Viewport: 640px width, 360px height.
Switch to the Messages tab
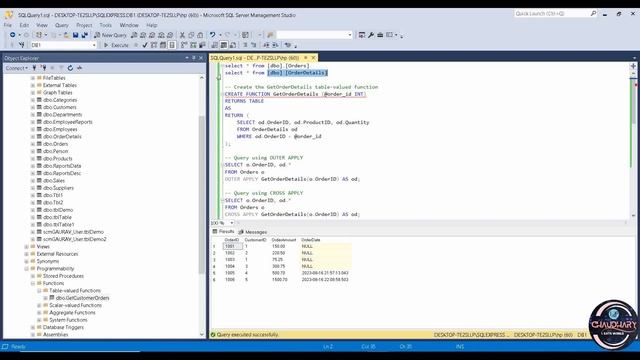click(x=253, y=232)
